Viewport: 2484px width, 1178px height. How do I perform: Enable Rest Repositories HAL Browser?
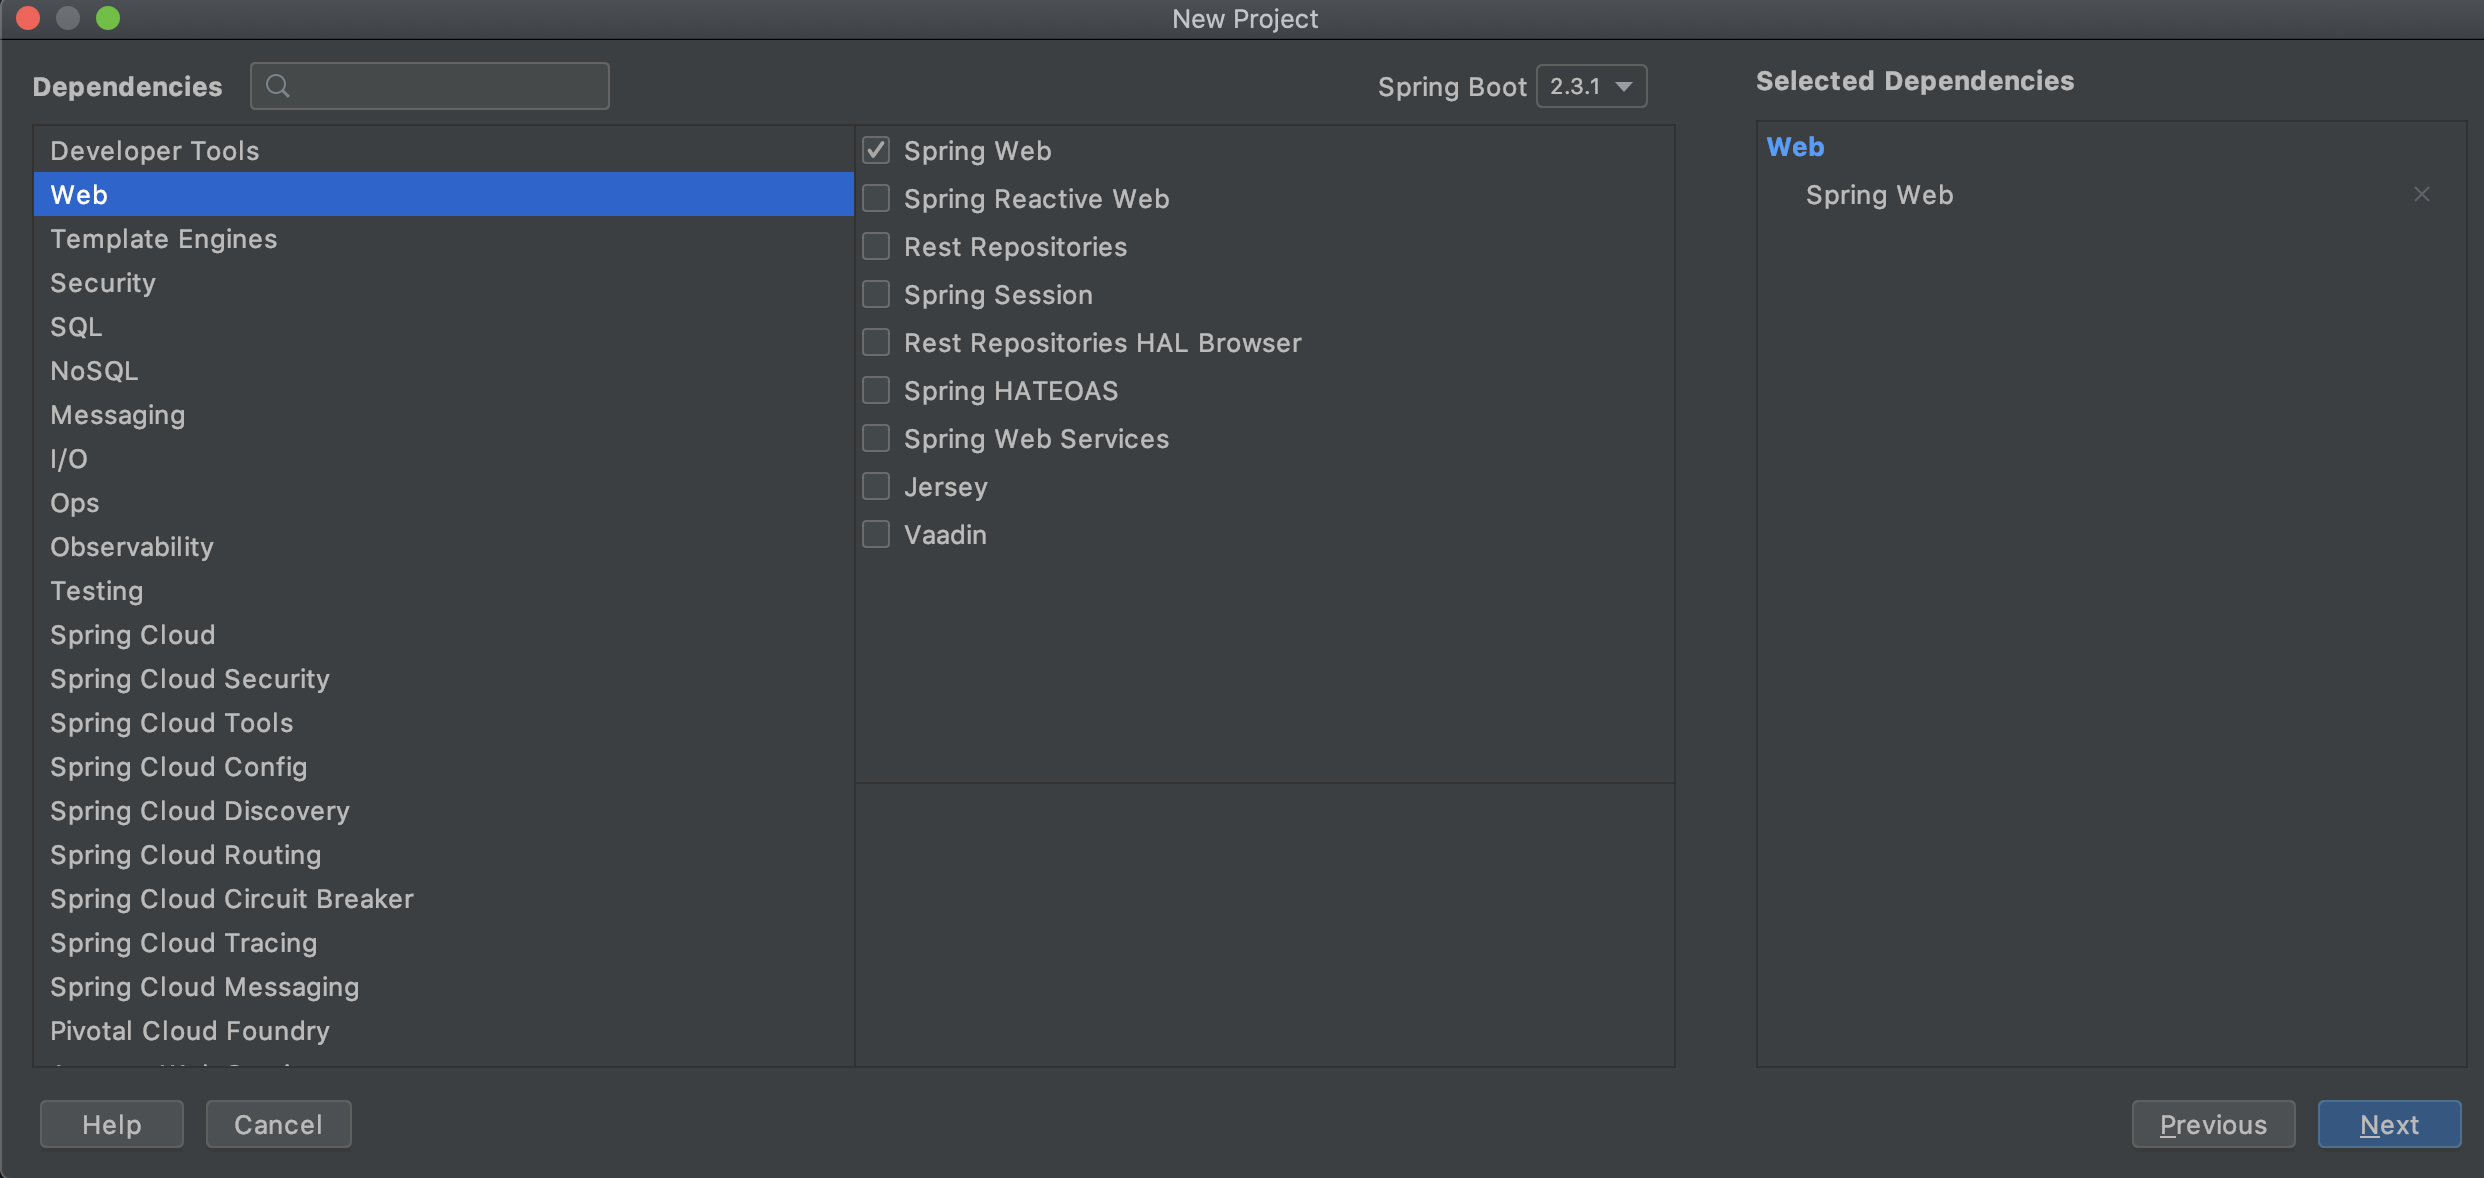(876, 342)
